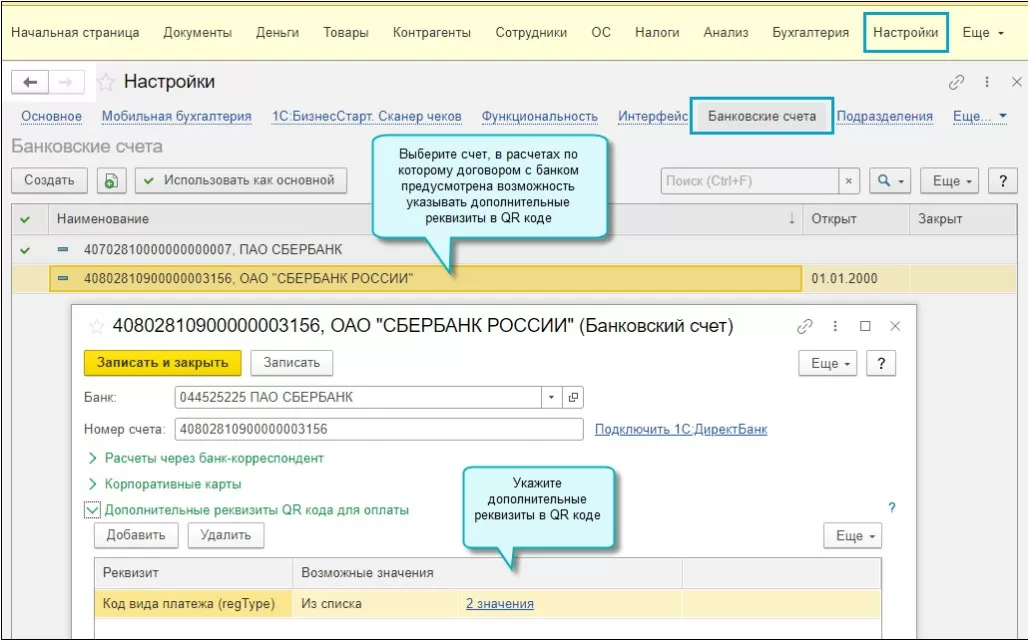1028x641 pixels.
Task: Open the Документы menu
Action: (x=197, y=32)
